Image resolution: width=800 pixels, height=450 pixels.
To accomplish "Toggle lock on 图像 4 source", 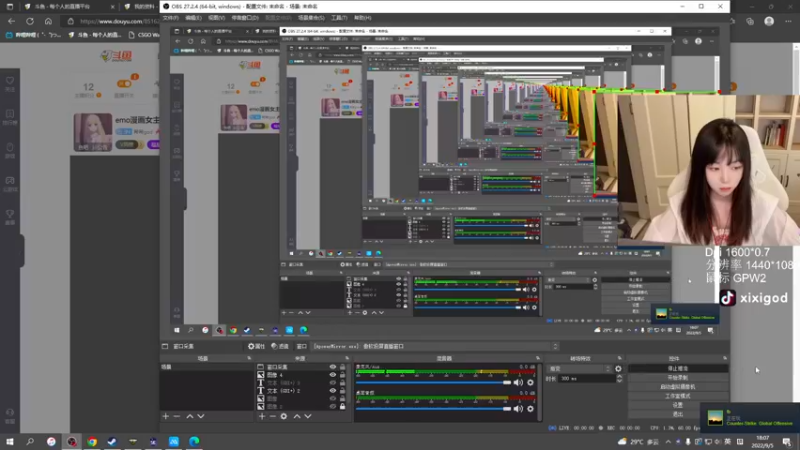I will tap(342, 374).
